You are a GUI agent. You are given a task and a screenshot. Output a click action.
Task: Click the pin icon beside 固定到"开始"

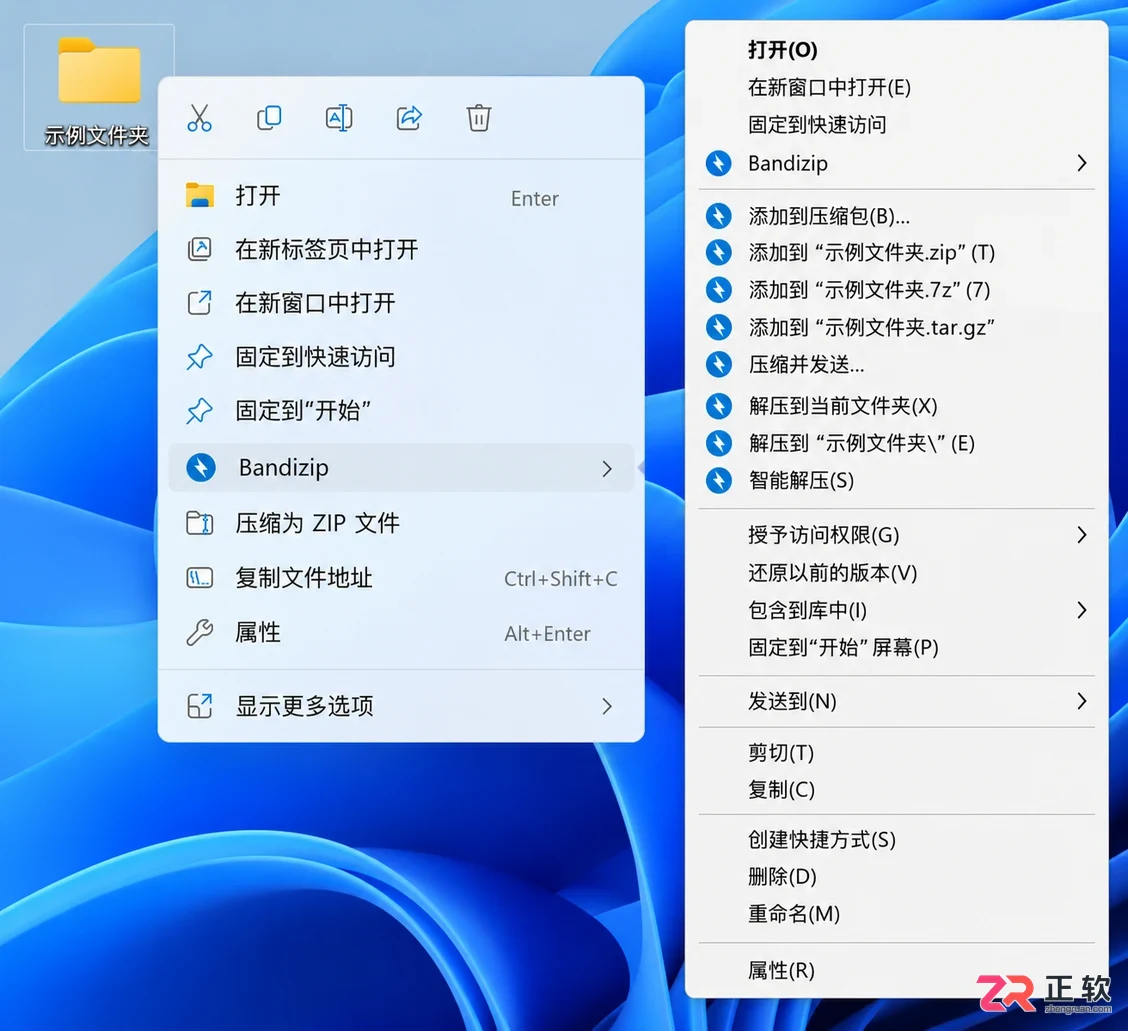199,411
